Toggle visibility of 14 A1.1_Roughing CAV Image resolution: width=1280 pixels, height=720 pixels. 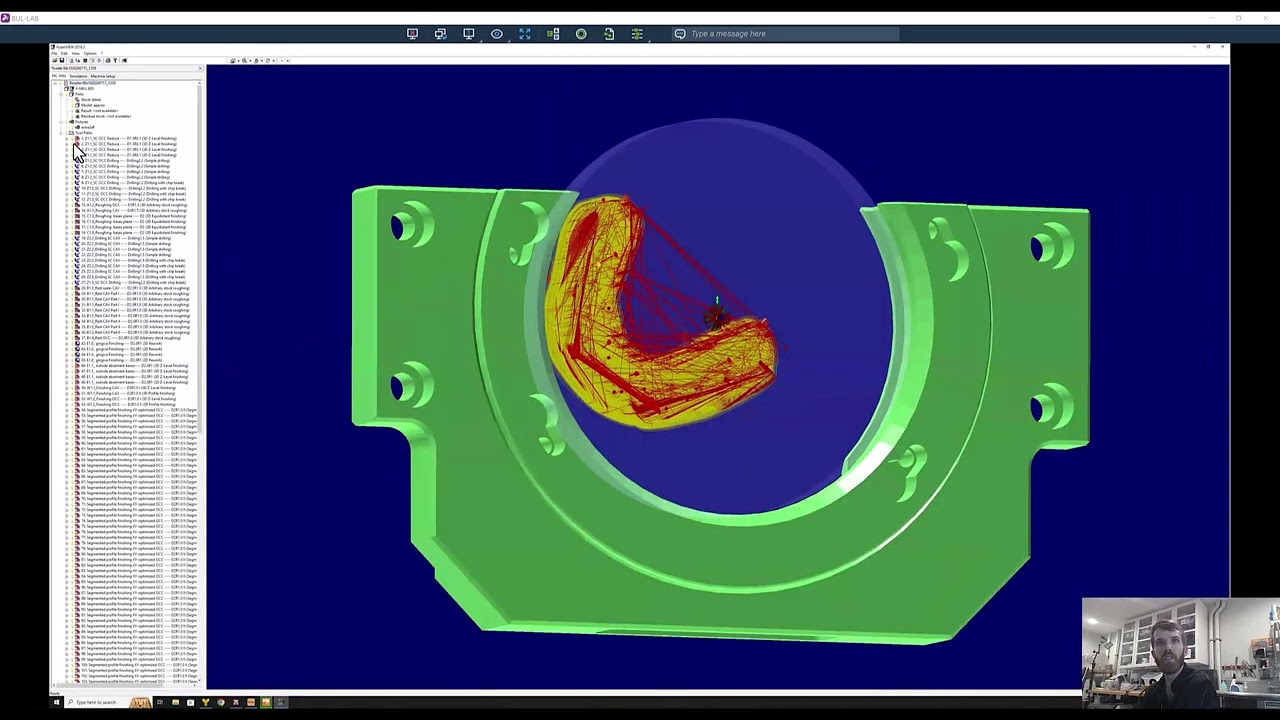(x=72, y=211)
